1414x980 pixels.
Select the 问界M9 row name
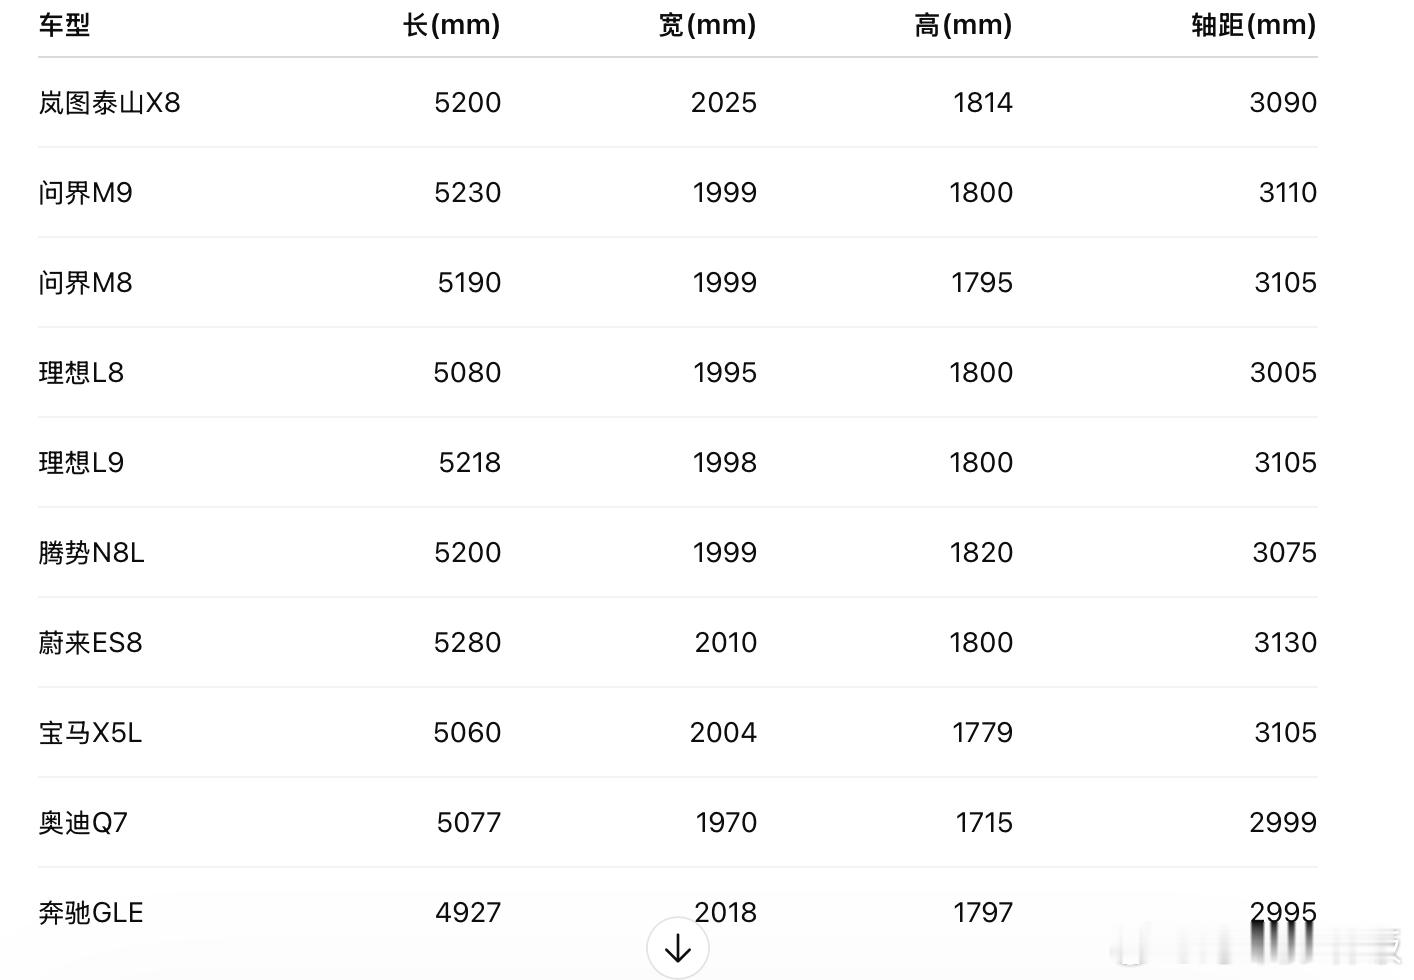85,193
